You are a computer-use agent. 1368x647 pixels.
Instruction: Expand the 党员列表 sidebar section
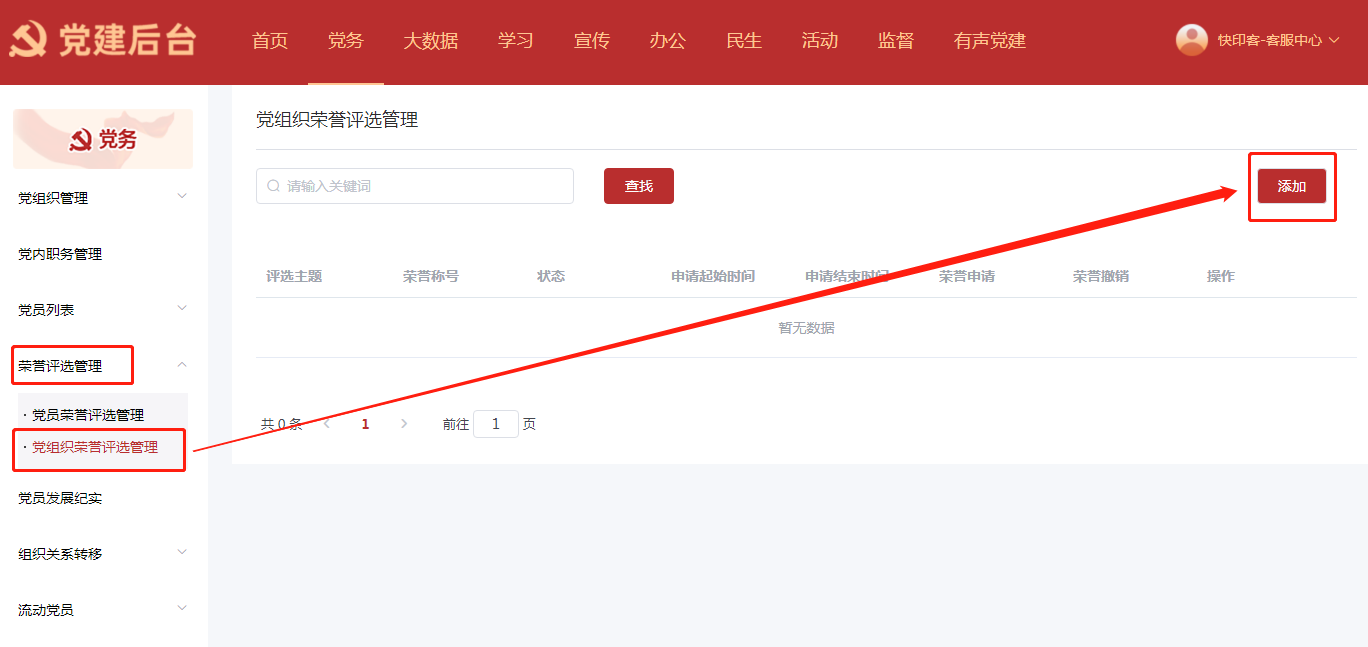coord(181,309)
